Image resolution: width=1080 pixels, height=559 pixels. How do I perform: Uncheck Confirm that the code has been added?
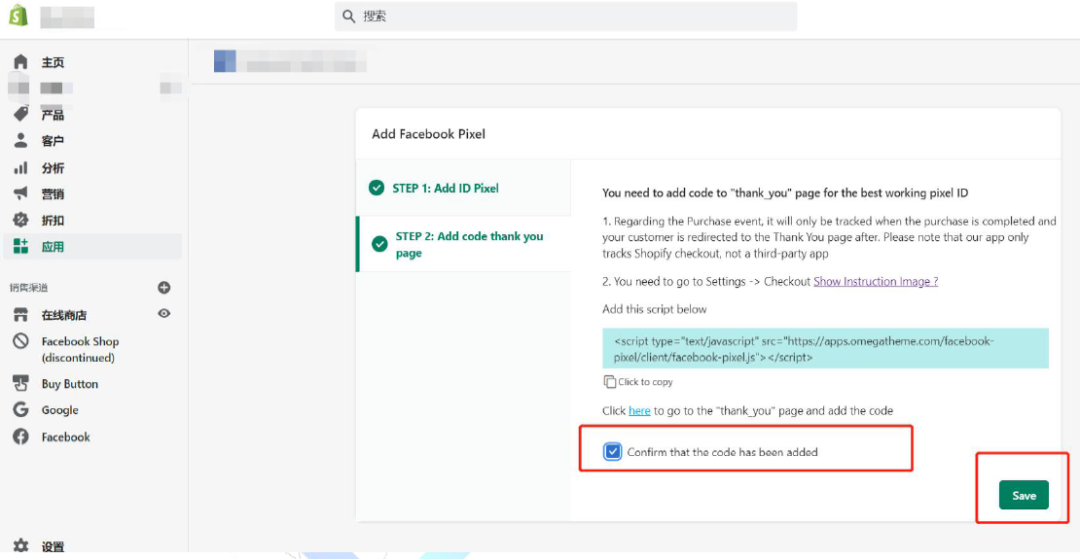[613, 452]
